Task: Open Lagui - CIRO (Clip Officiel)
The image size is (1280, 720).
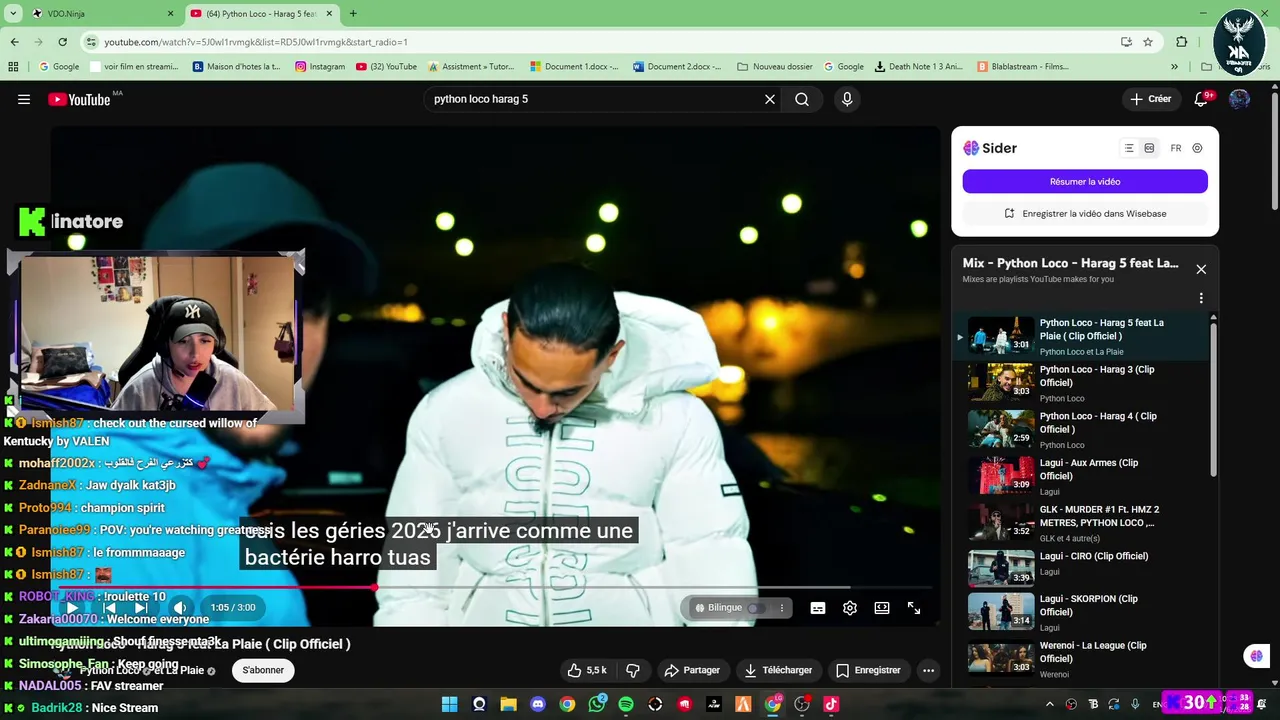Action: (1082, 568)
